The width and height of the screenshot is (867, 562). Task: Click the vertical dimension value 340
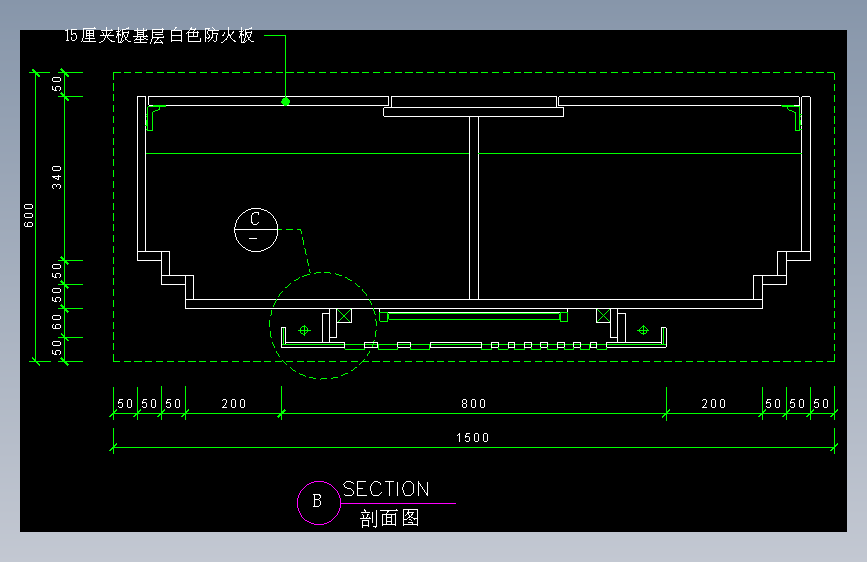click(x=57, y=177)
